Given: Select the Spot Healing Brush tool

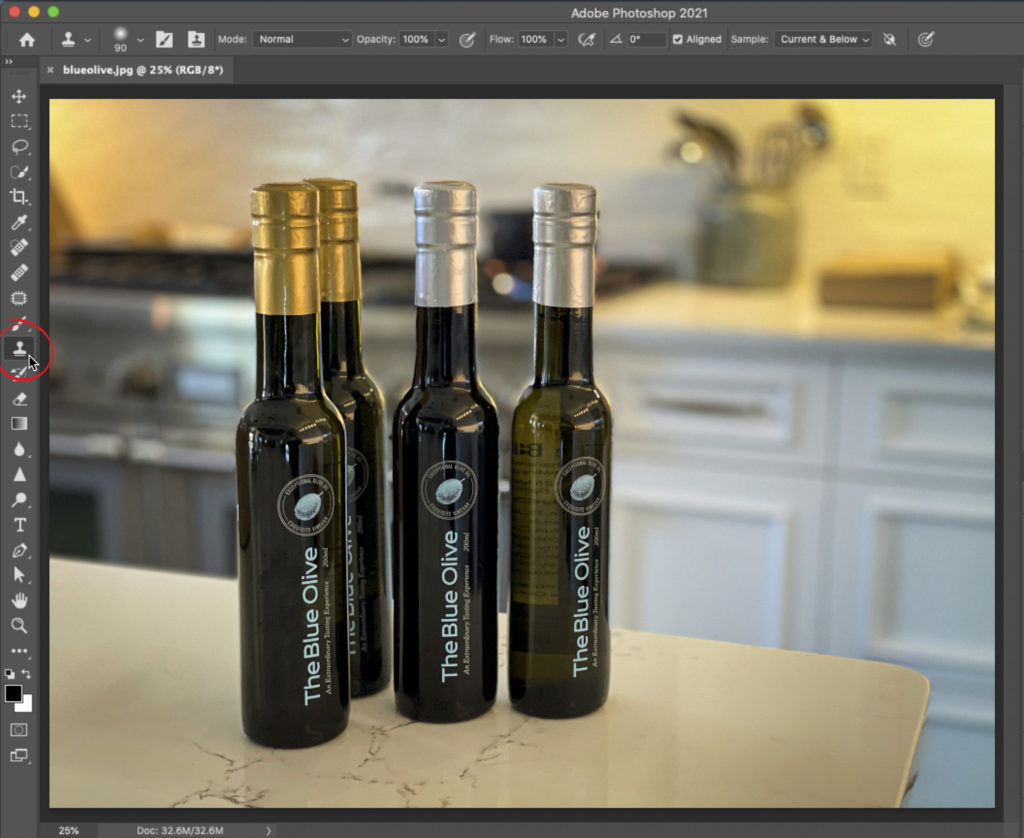Looking at the screenshot, I should tap(19, 248).
